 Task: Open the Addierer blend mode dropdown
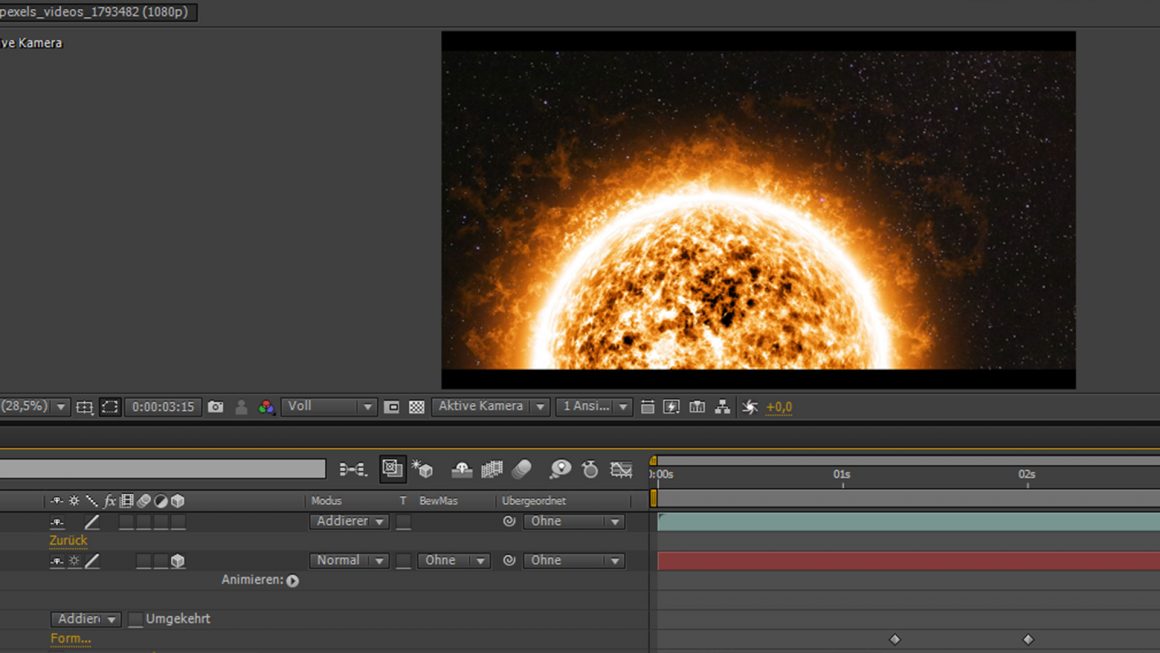pos(347,521)
